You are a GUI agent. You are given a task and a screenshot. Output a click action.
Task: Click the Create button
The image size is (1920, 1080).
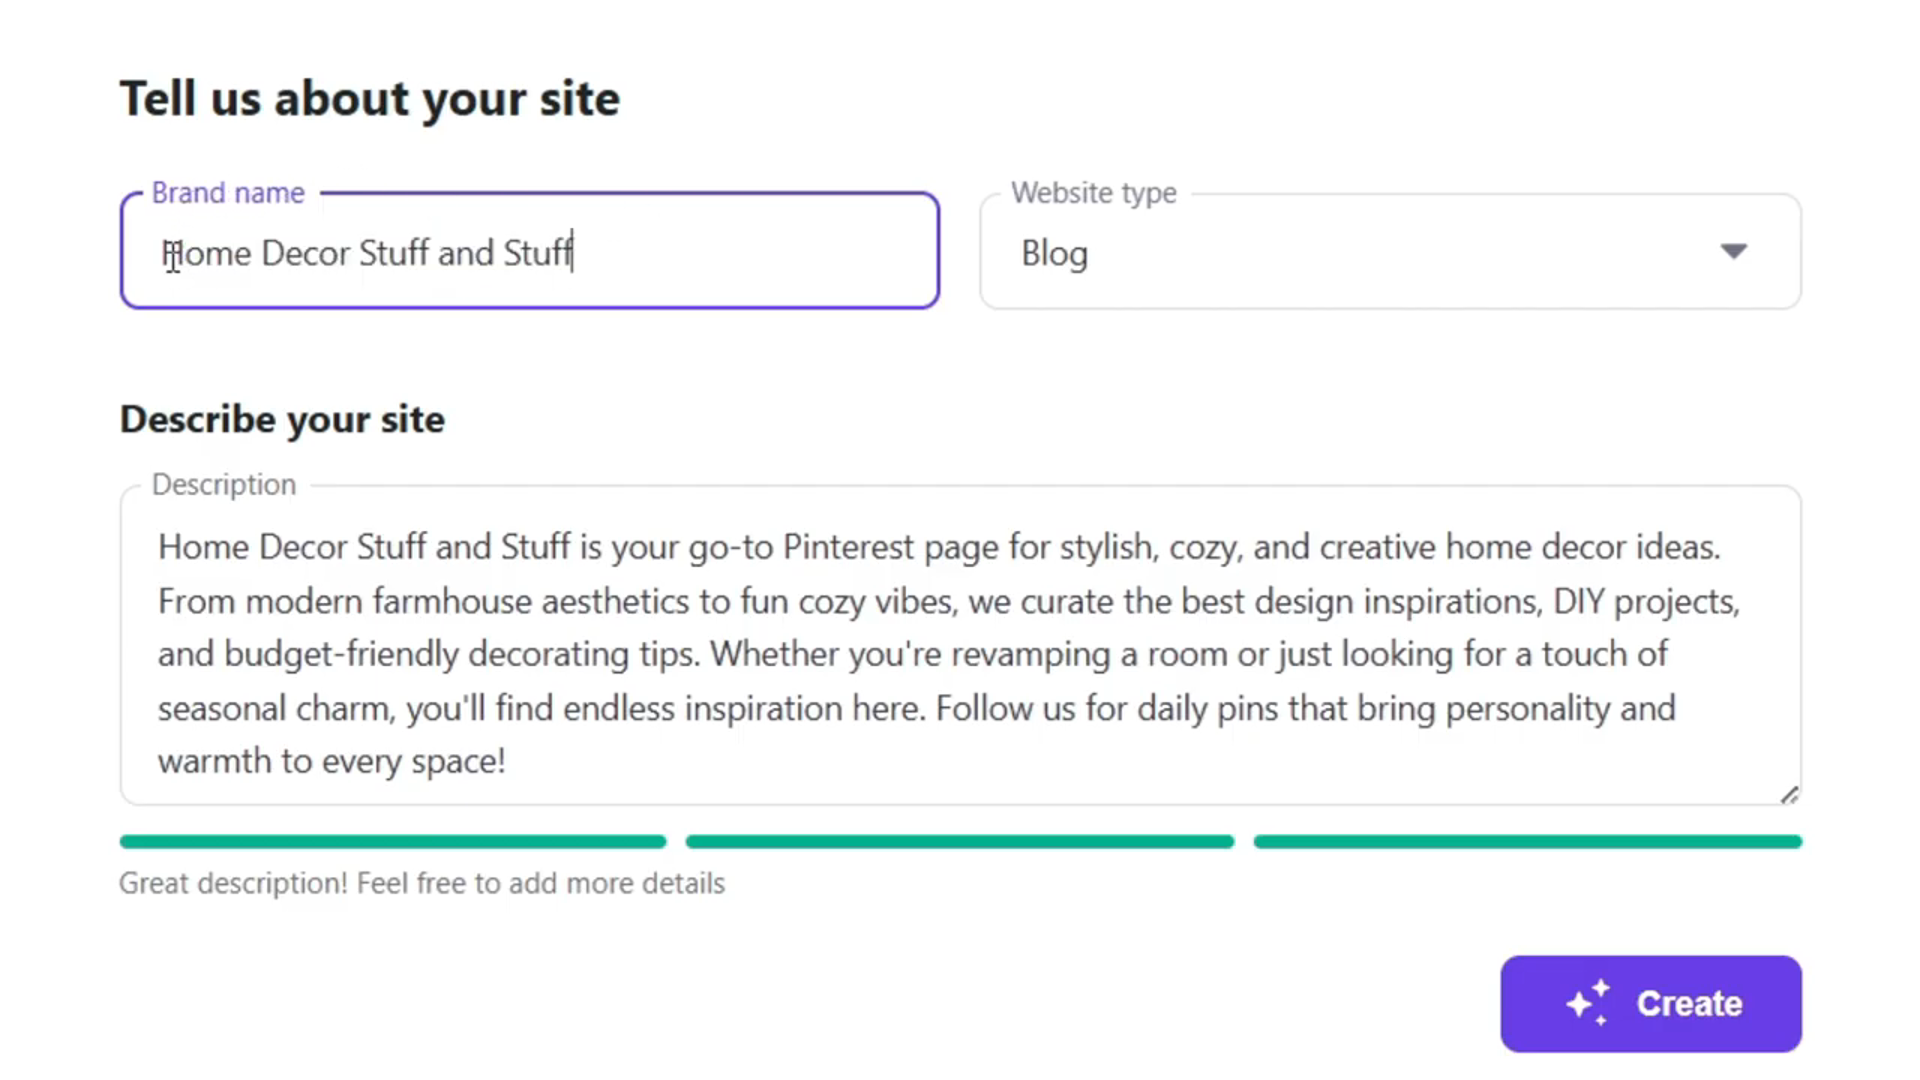[x=1650, y=1003]
